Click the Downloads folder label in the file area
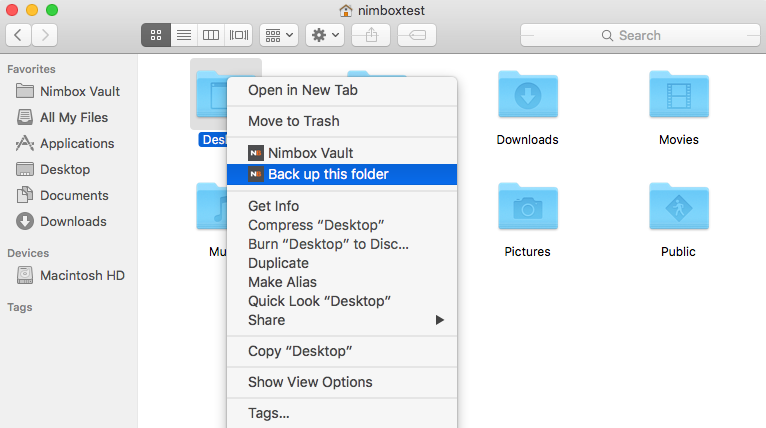This screenshot has height=428, width=766. (528, 140)
